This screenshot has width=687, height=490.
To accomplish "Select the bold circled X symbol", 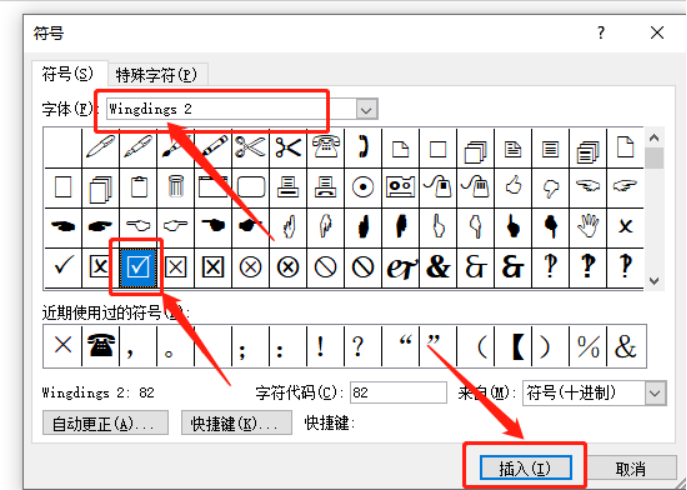I will [288, 267].
